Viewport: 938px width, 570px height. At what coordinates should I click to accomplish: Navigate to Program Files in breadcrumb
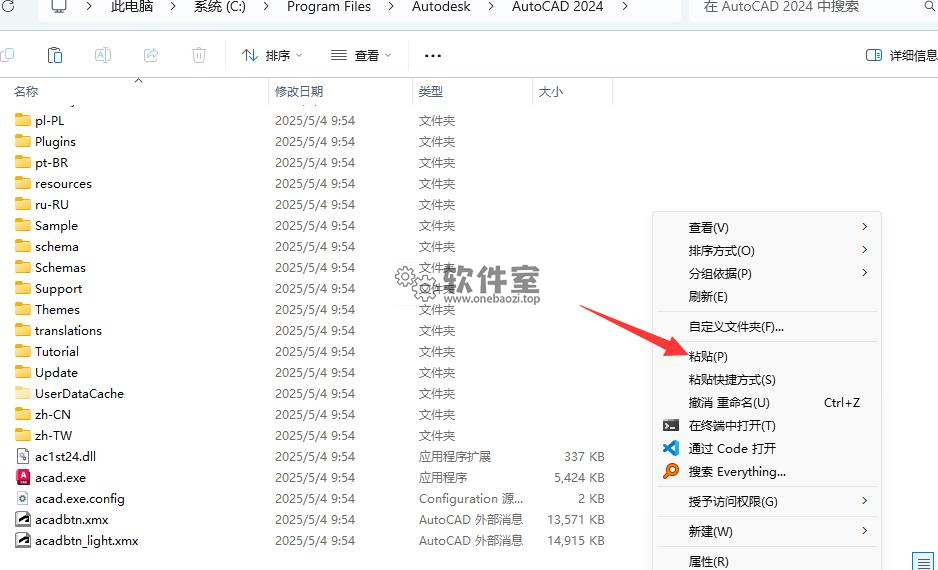coord(328,7)
